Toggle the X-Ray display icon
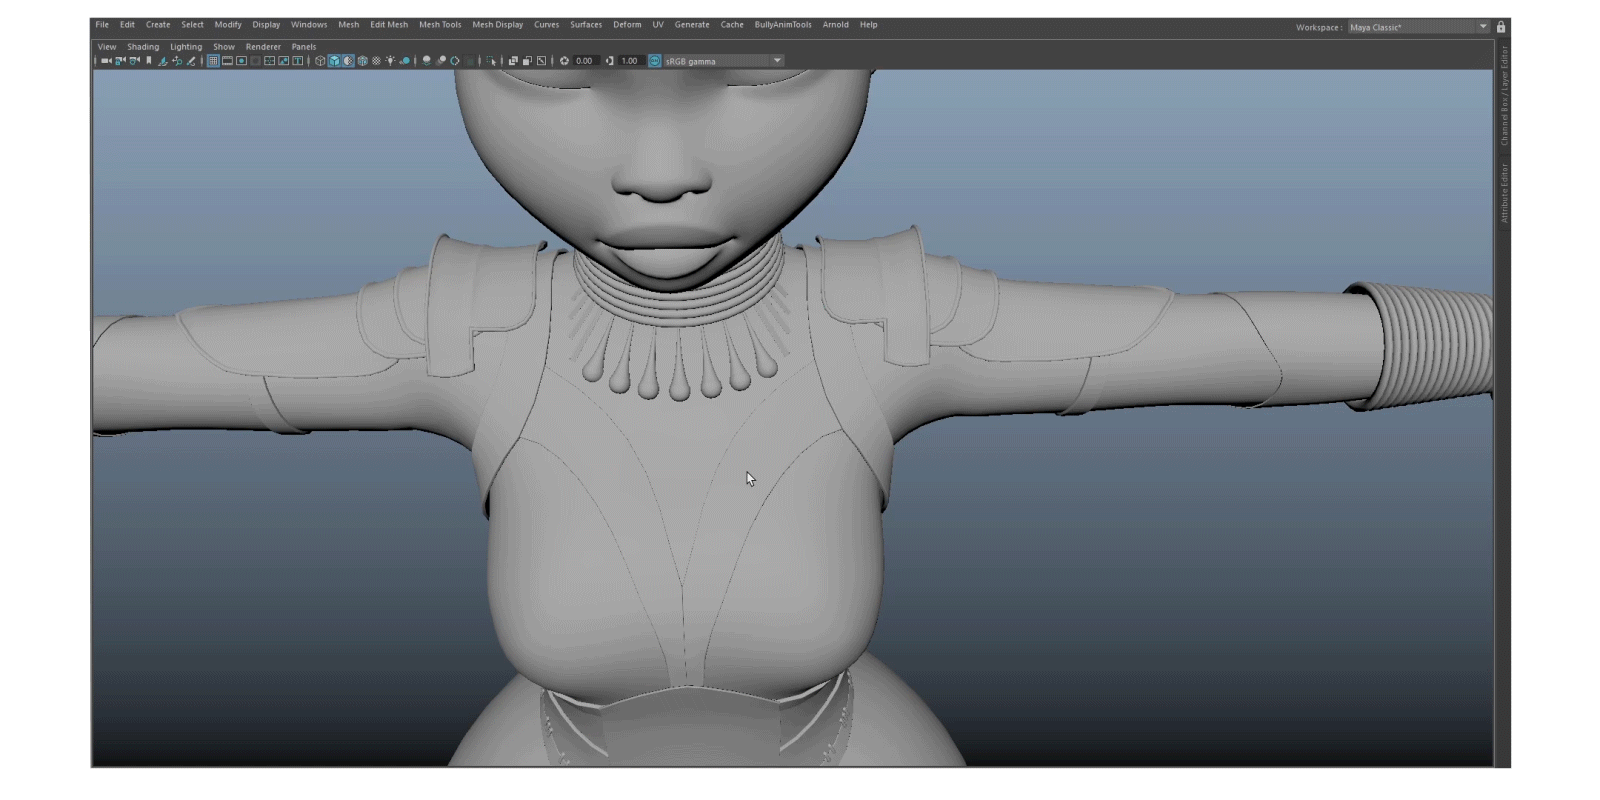Viewport: 1600px width, 800px height. (x=513, y=61)
